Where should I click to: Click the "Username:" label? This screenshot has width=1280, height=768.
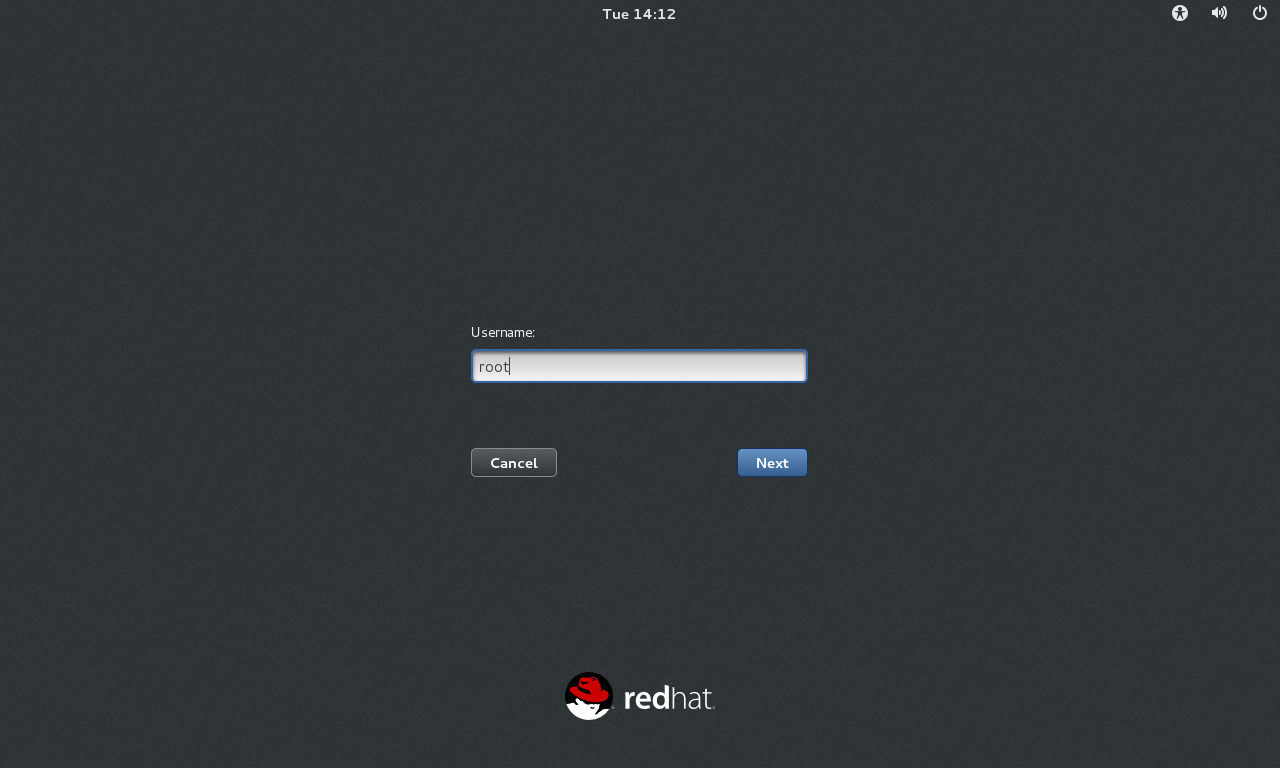(x=503, y=332)
